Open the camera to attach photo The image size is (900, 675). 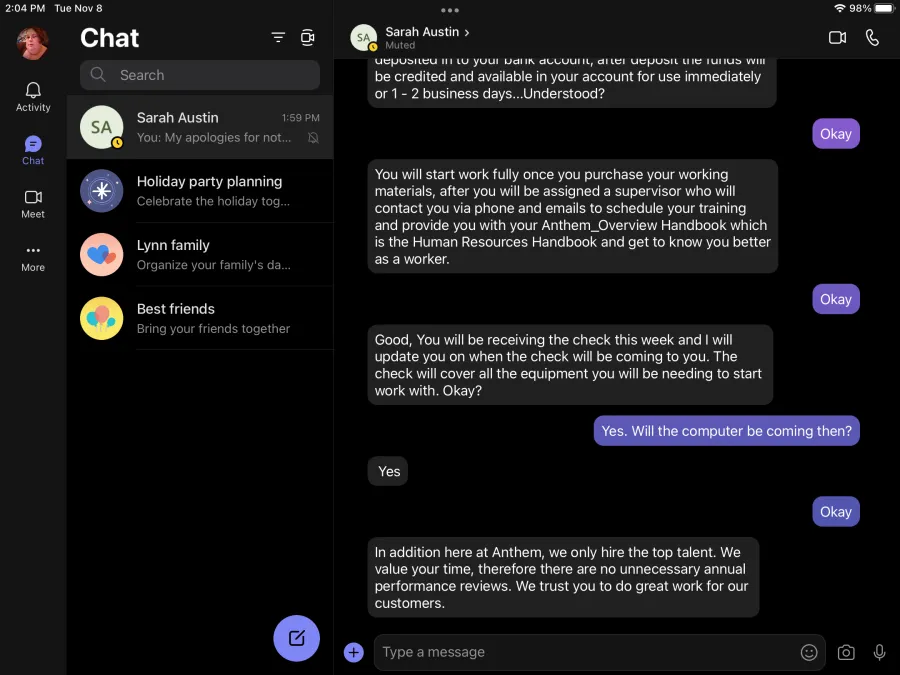[x=845, y=653]
